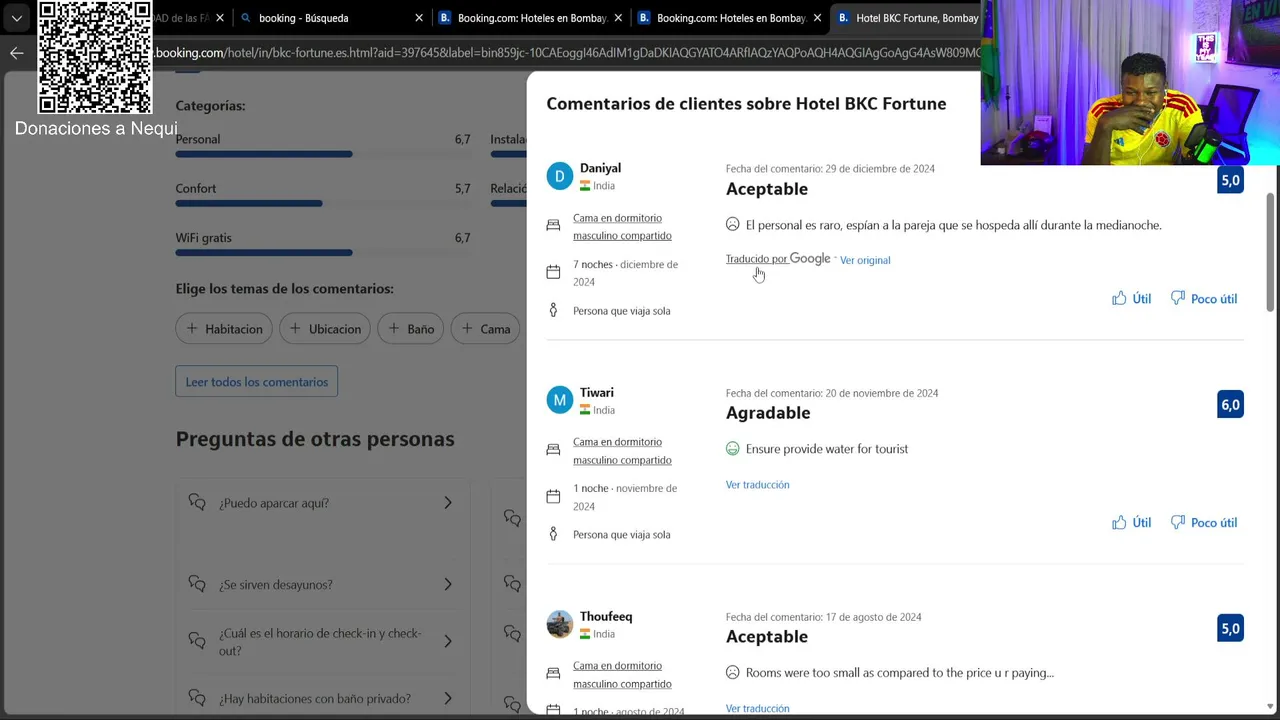Click the calendar icon beside '1 noche · noviembre'

(x=553, y=496)
